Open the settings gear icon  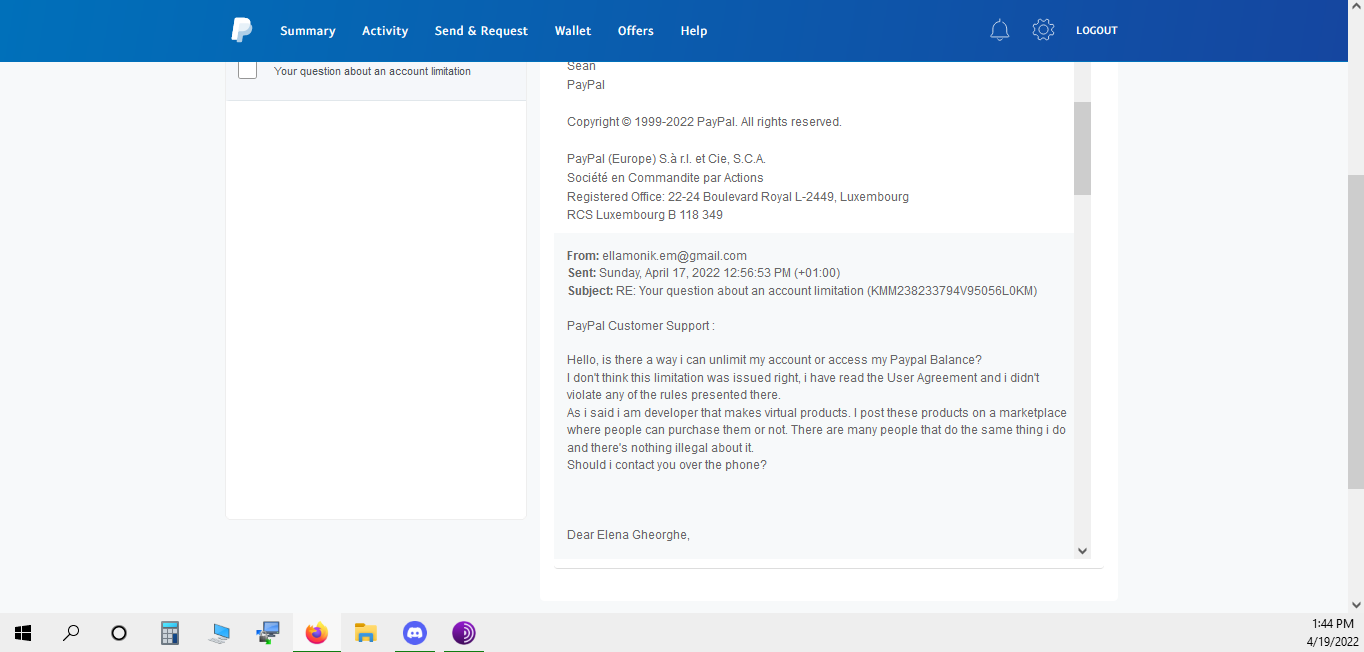point(1043,30)
